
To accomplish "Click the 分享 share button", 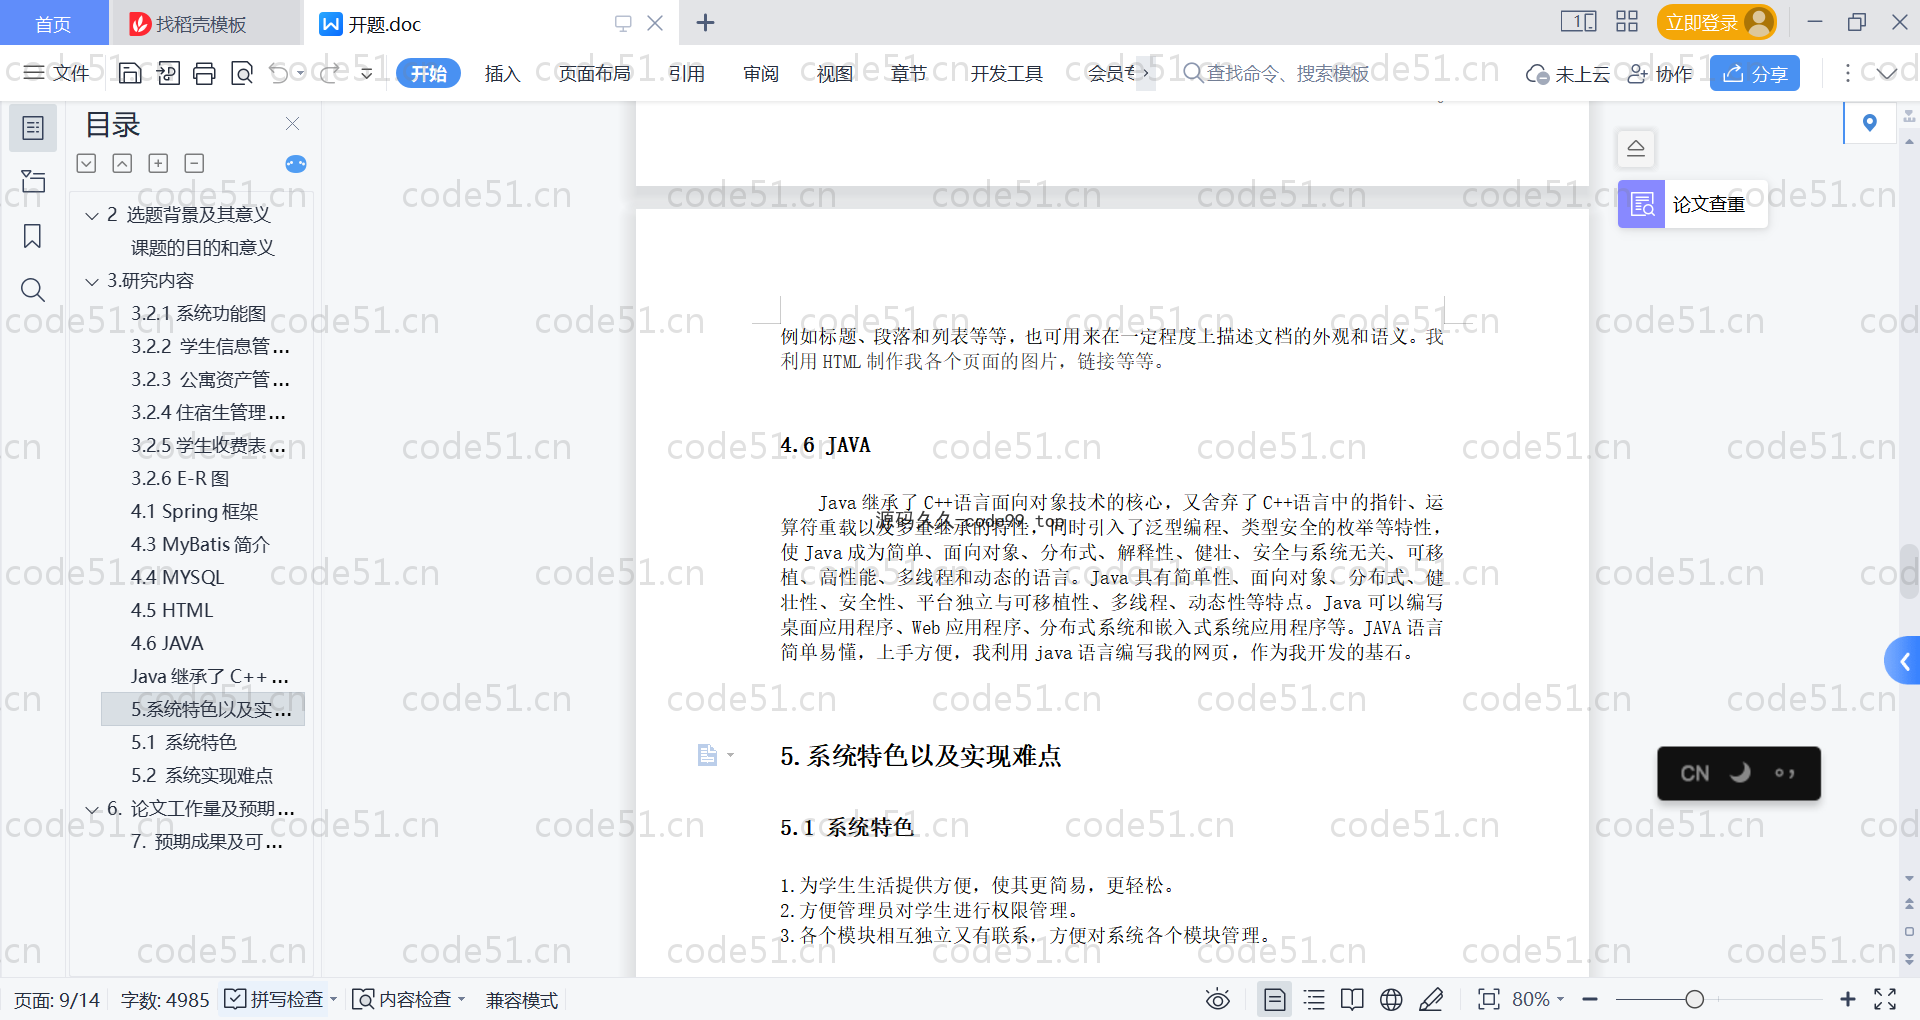I will [1754, 73].
